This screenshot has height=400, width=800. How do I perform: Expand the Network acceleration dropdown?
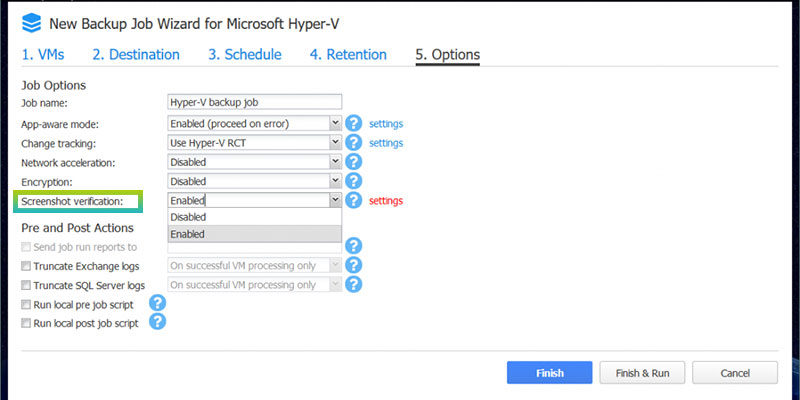point(335,162)
